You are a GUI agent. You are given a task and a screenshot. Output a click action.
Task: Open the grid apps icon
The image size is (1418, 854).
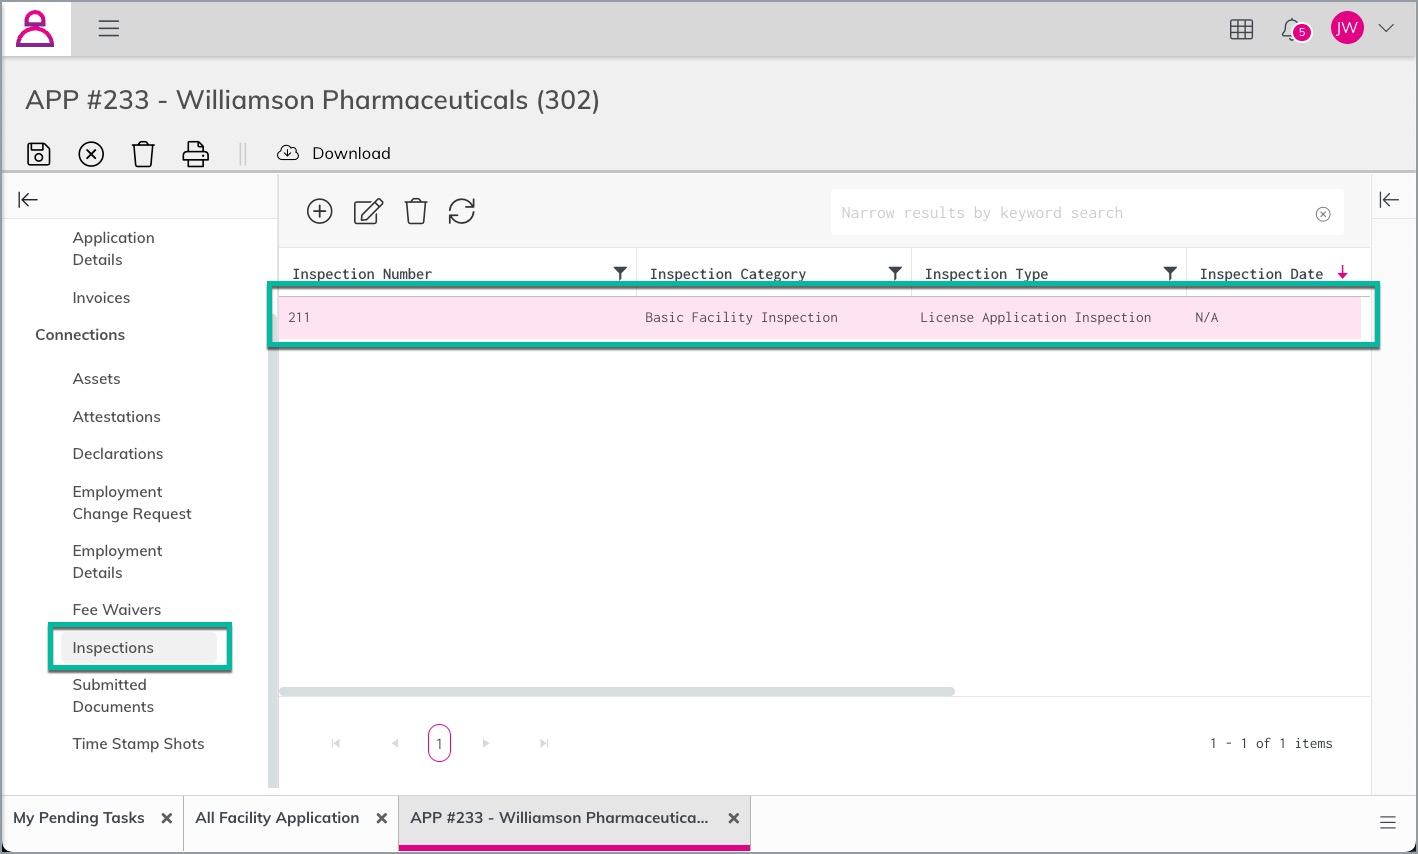1241,29
